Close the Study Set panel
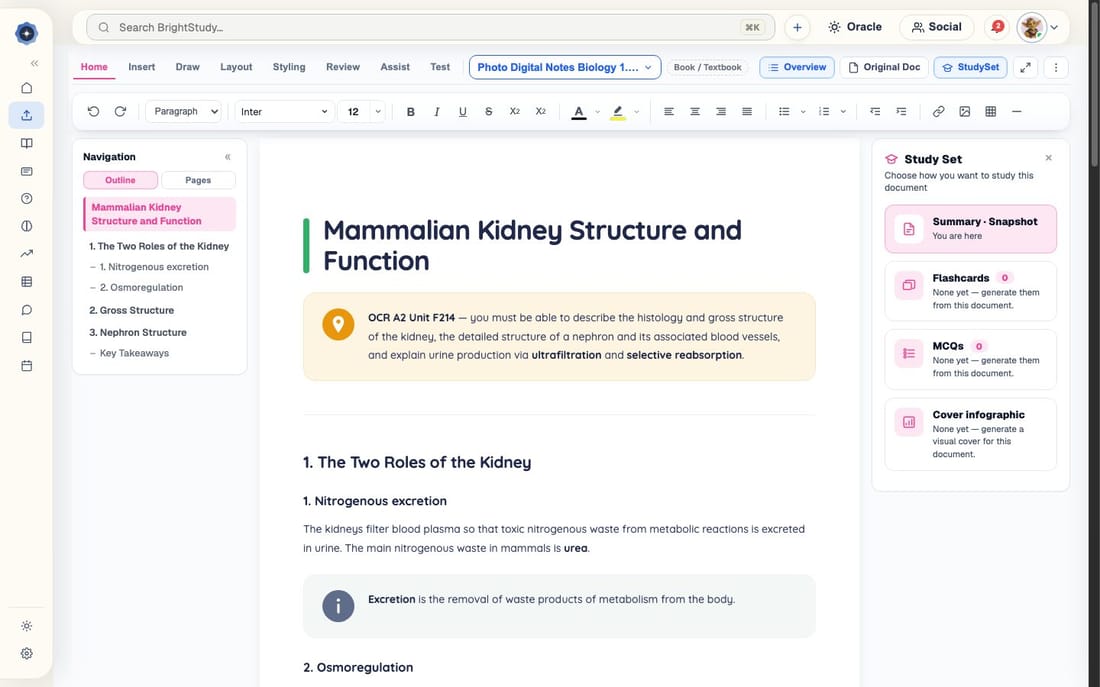Viewport: 1100px width, 687px height. coord(1049,158)
